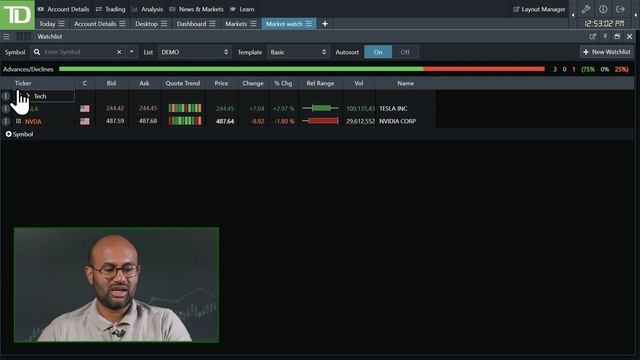
Task: Click the presenter video thumbnail
Action: coord(116,285)
